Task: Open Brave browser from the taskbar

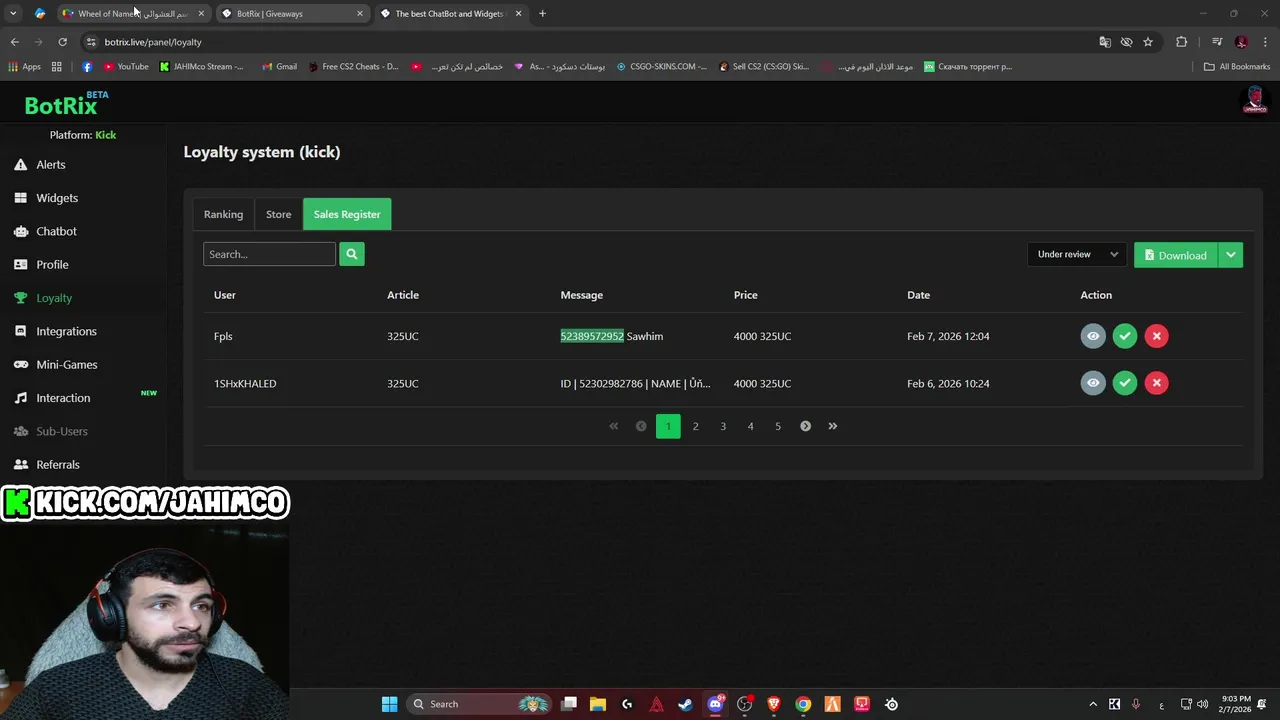Action: pyautogui.click(x=773, y=704)
